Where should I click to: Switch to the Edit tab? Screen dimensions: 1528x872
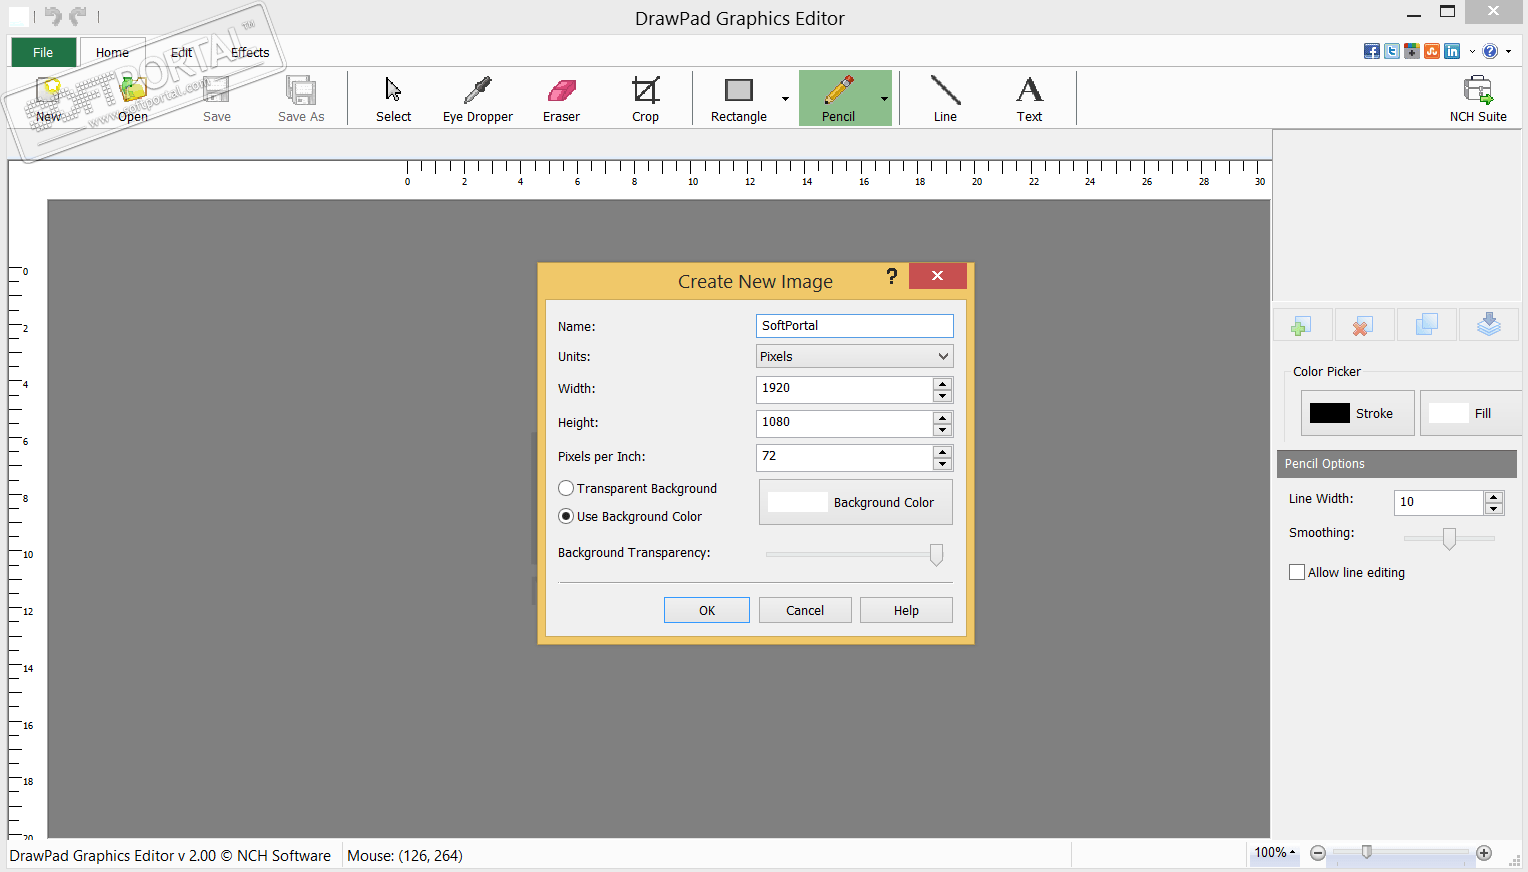click(x=181, y=52)
